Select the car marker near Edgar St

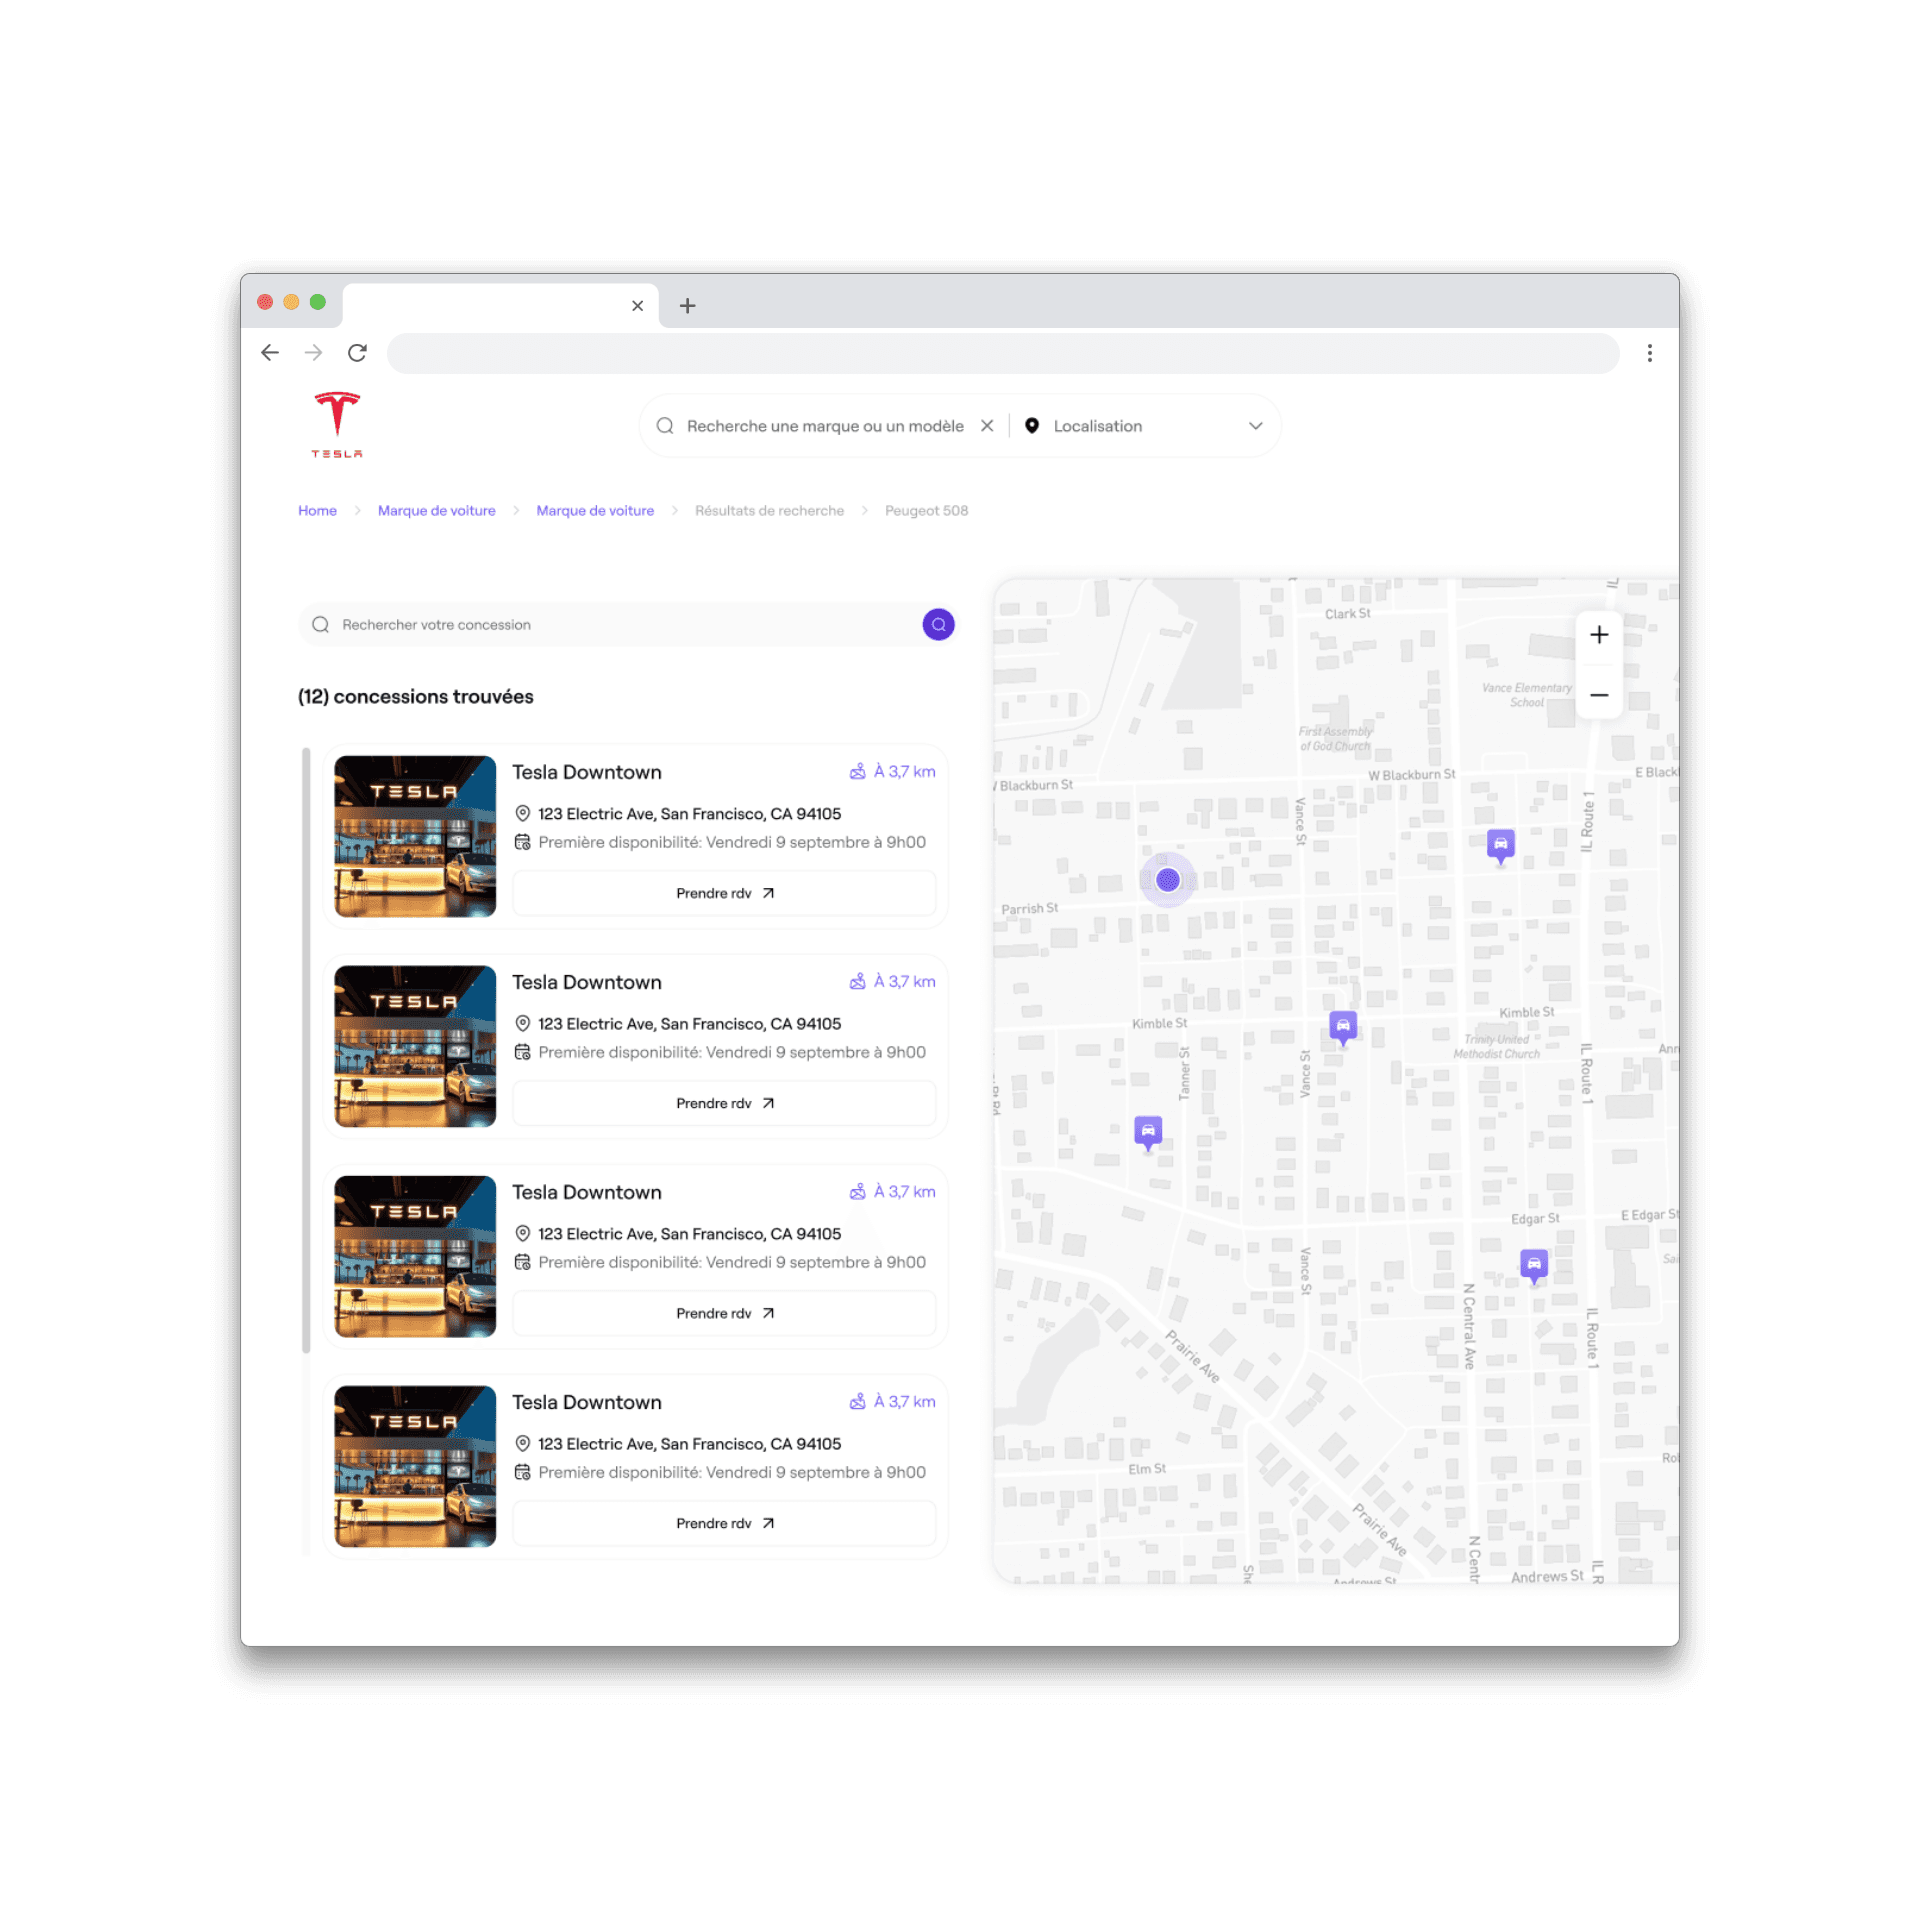(1534, 1264)
